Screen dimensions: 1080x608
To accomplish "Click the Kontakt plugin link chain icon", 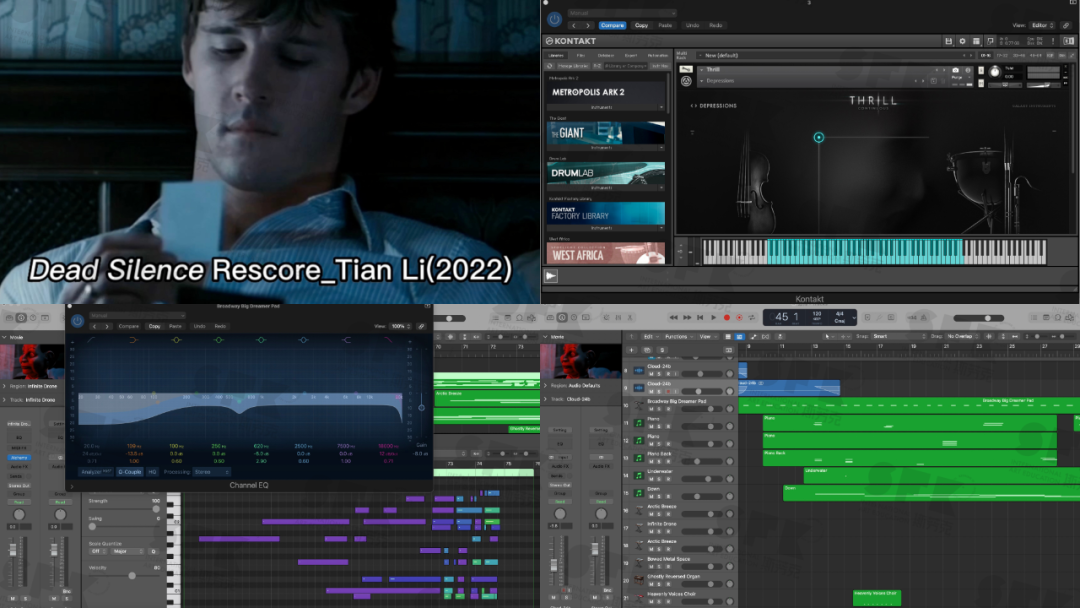I will point(1066,25).
